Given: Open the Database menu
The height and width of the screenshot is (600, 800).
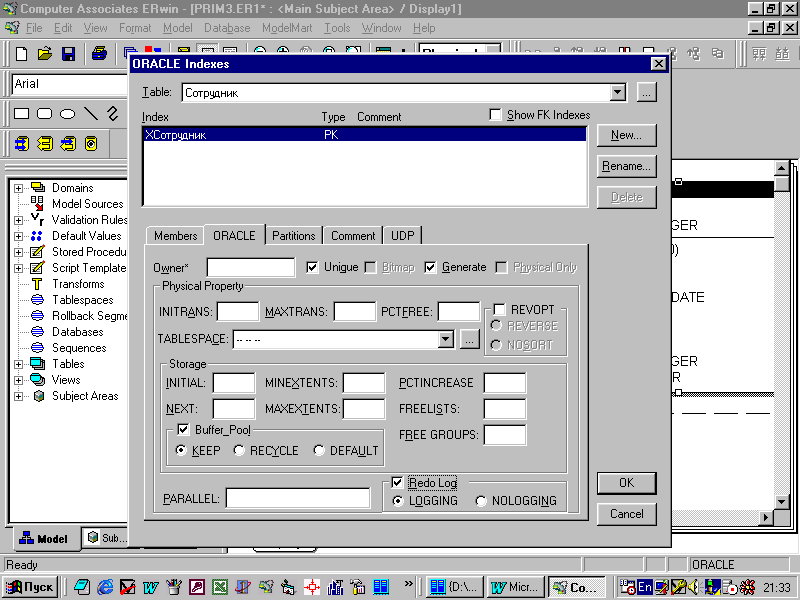Looking at the screenshot, I should click(x=227, y=28).
